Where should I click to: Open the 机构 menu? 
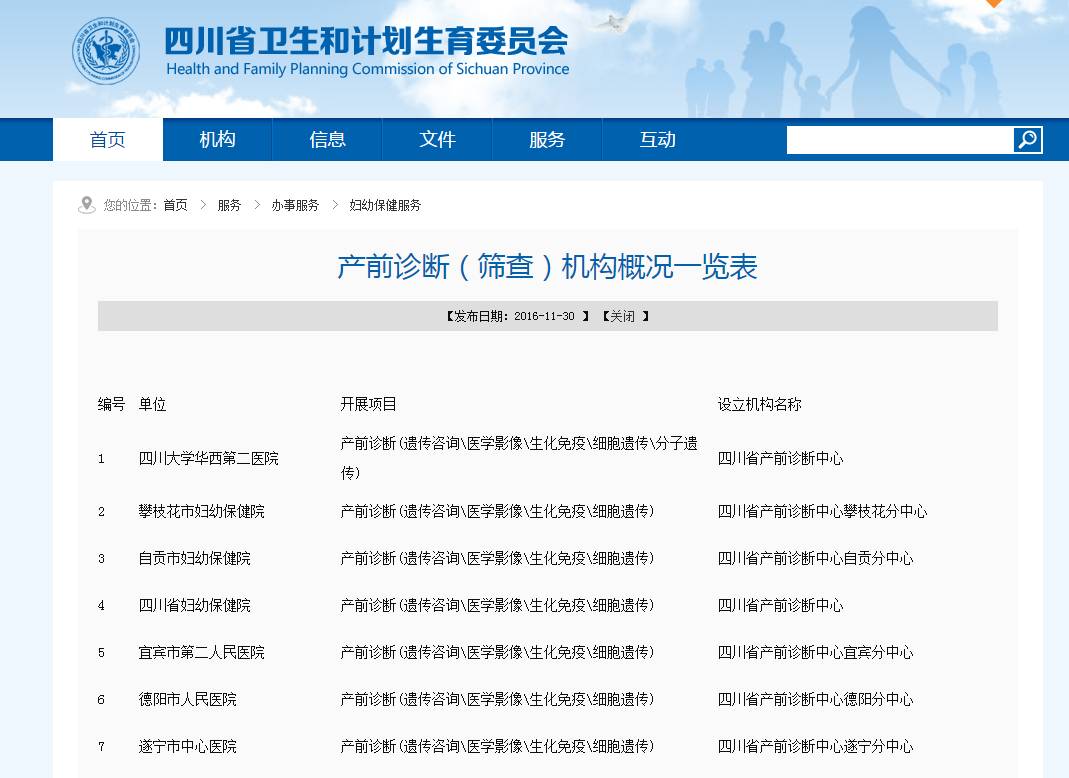click(217, 140)
